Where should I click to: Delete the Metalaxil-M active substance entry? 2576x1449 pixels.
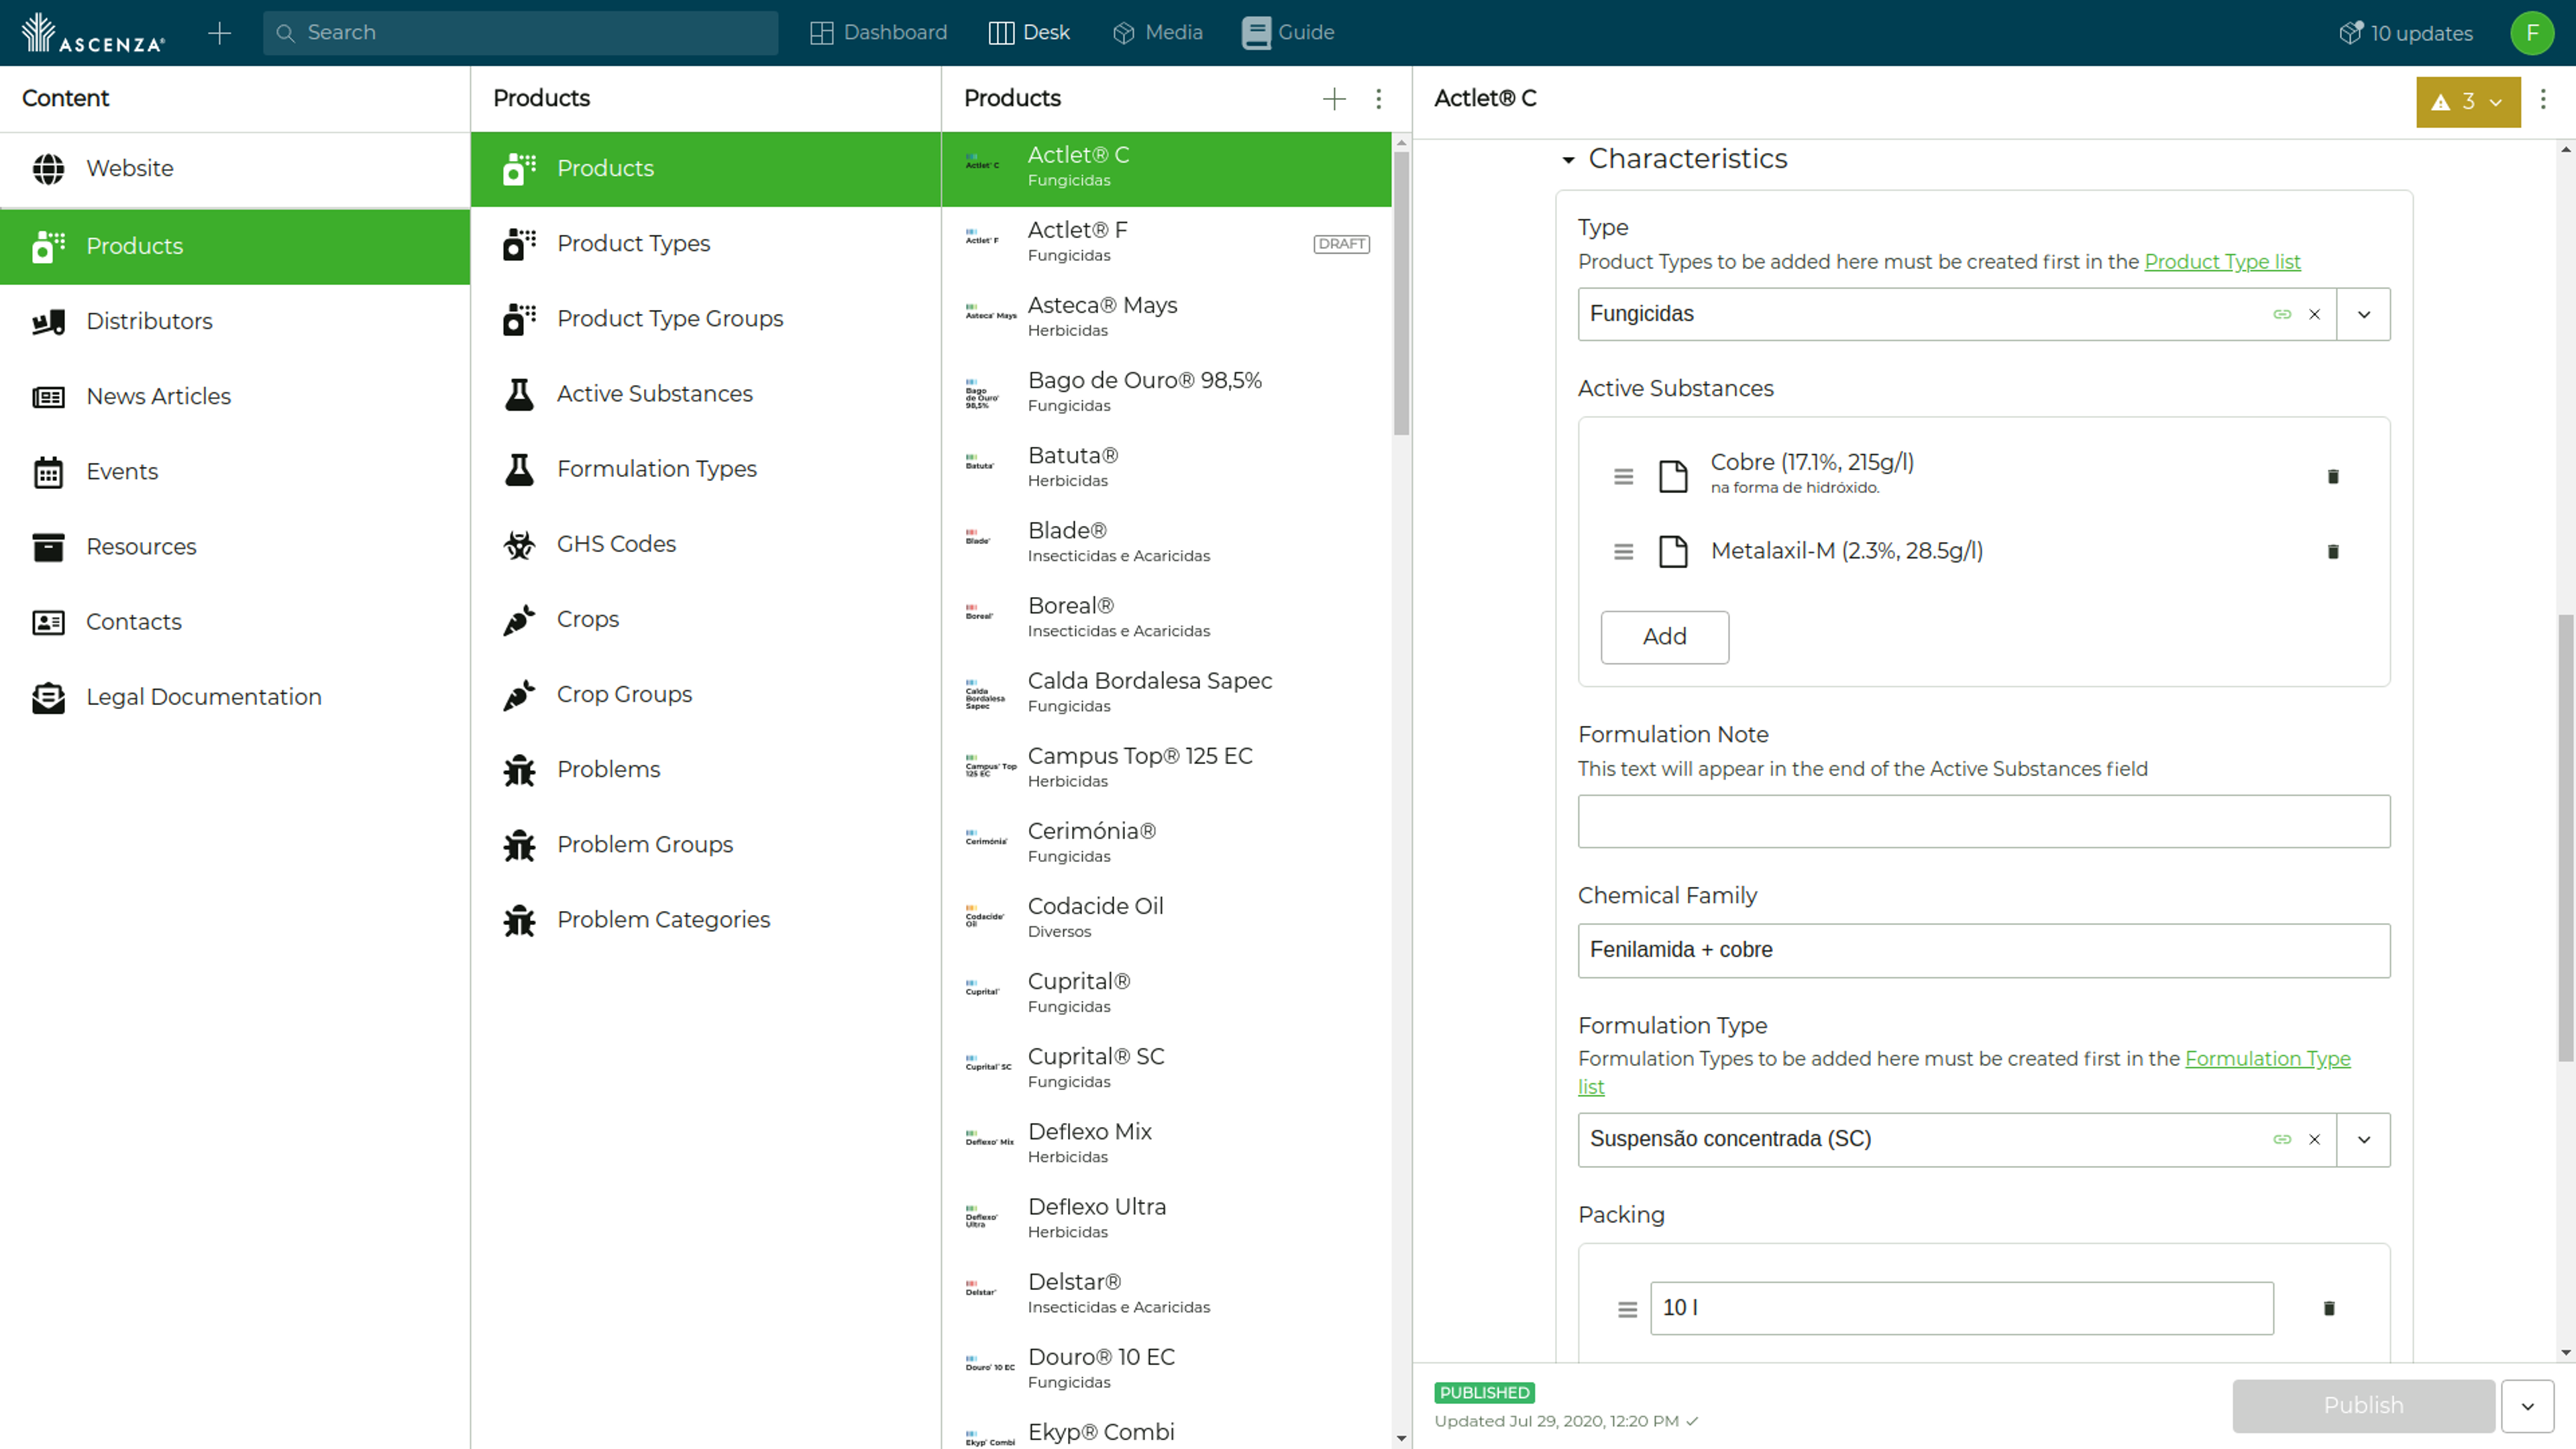(x=2333, y=552)
